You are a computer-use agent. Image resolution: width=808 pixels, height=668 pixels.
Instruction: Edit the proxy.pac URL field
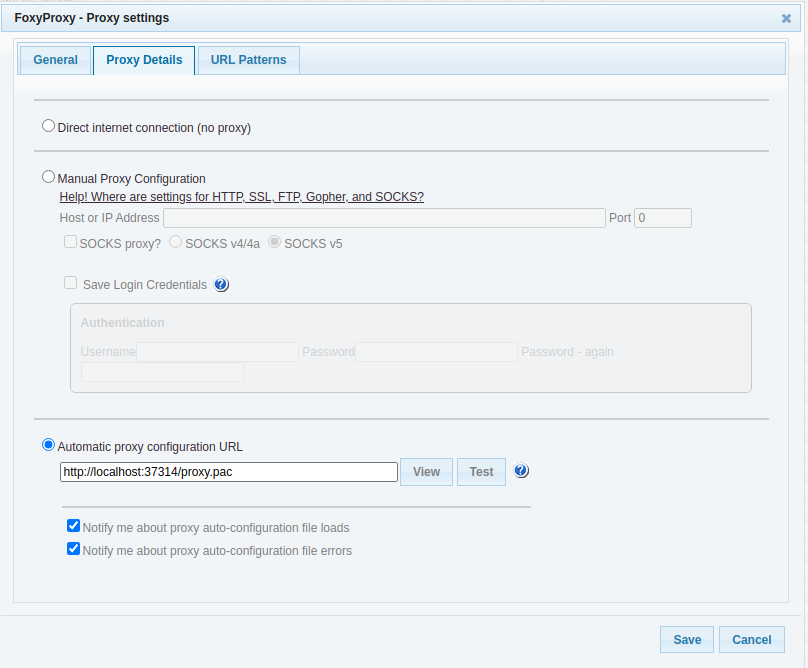[x=229, y=472]
